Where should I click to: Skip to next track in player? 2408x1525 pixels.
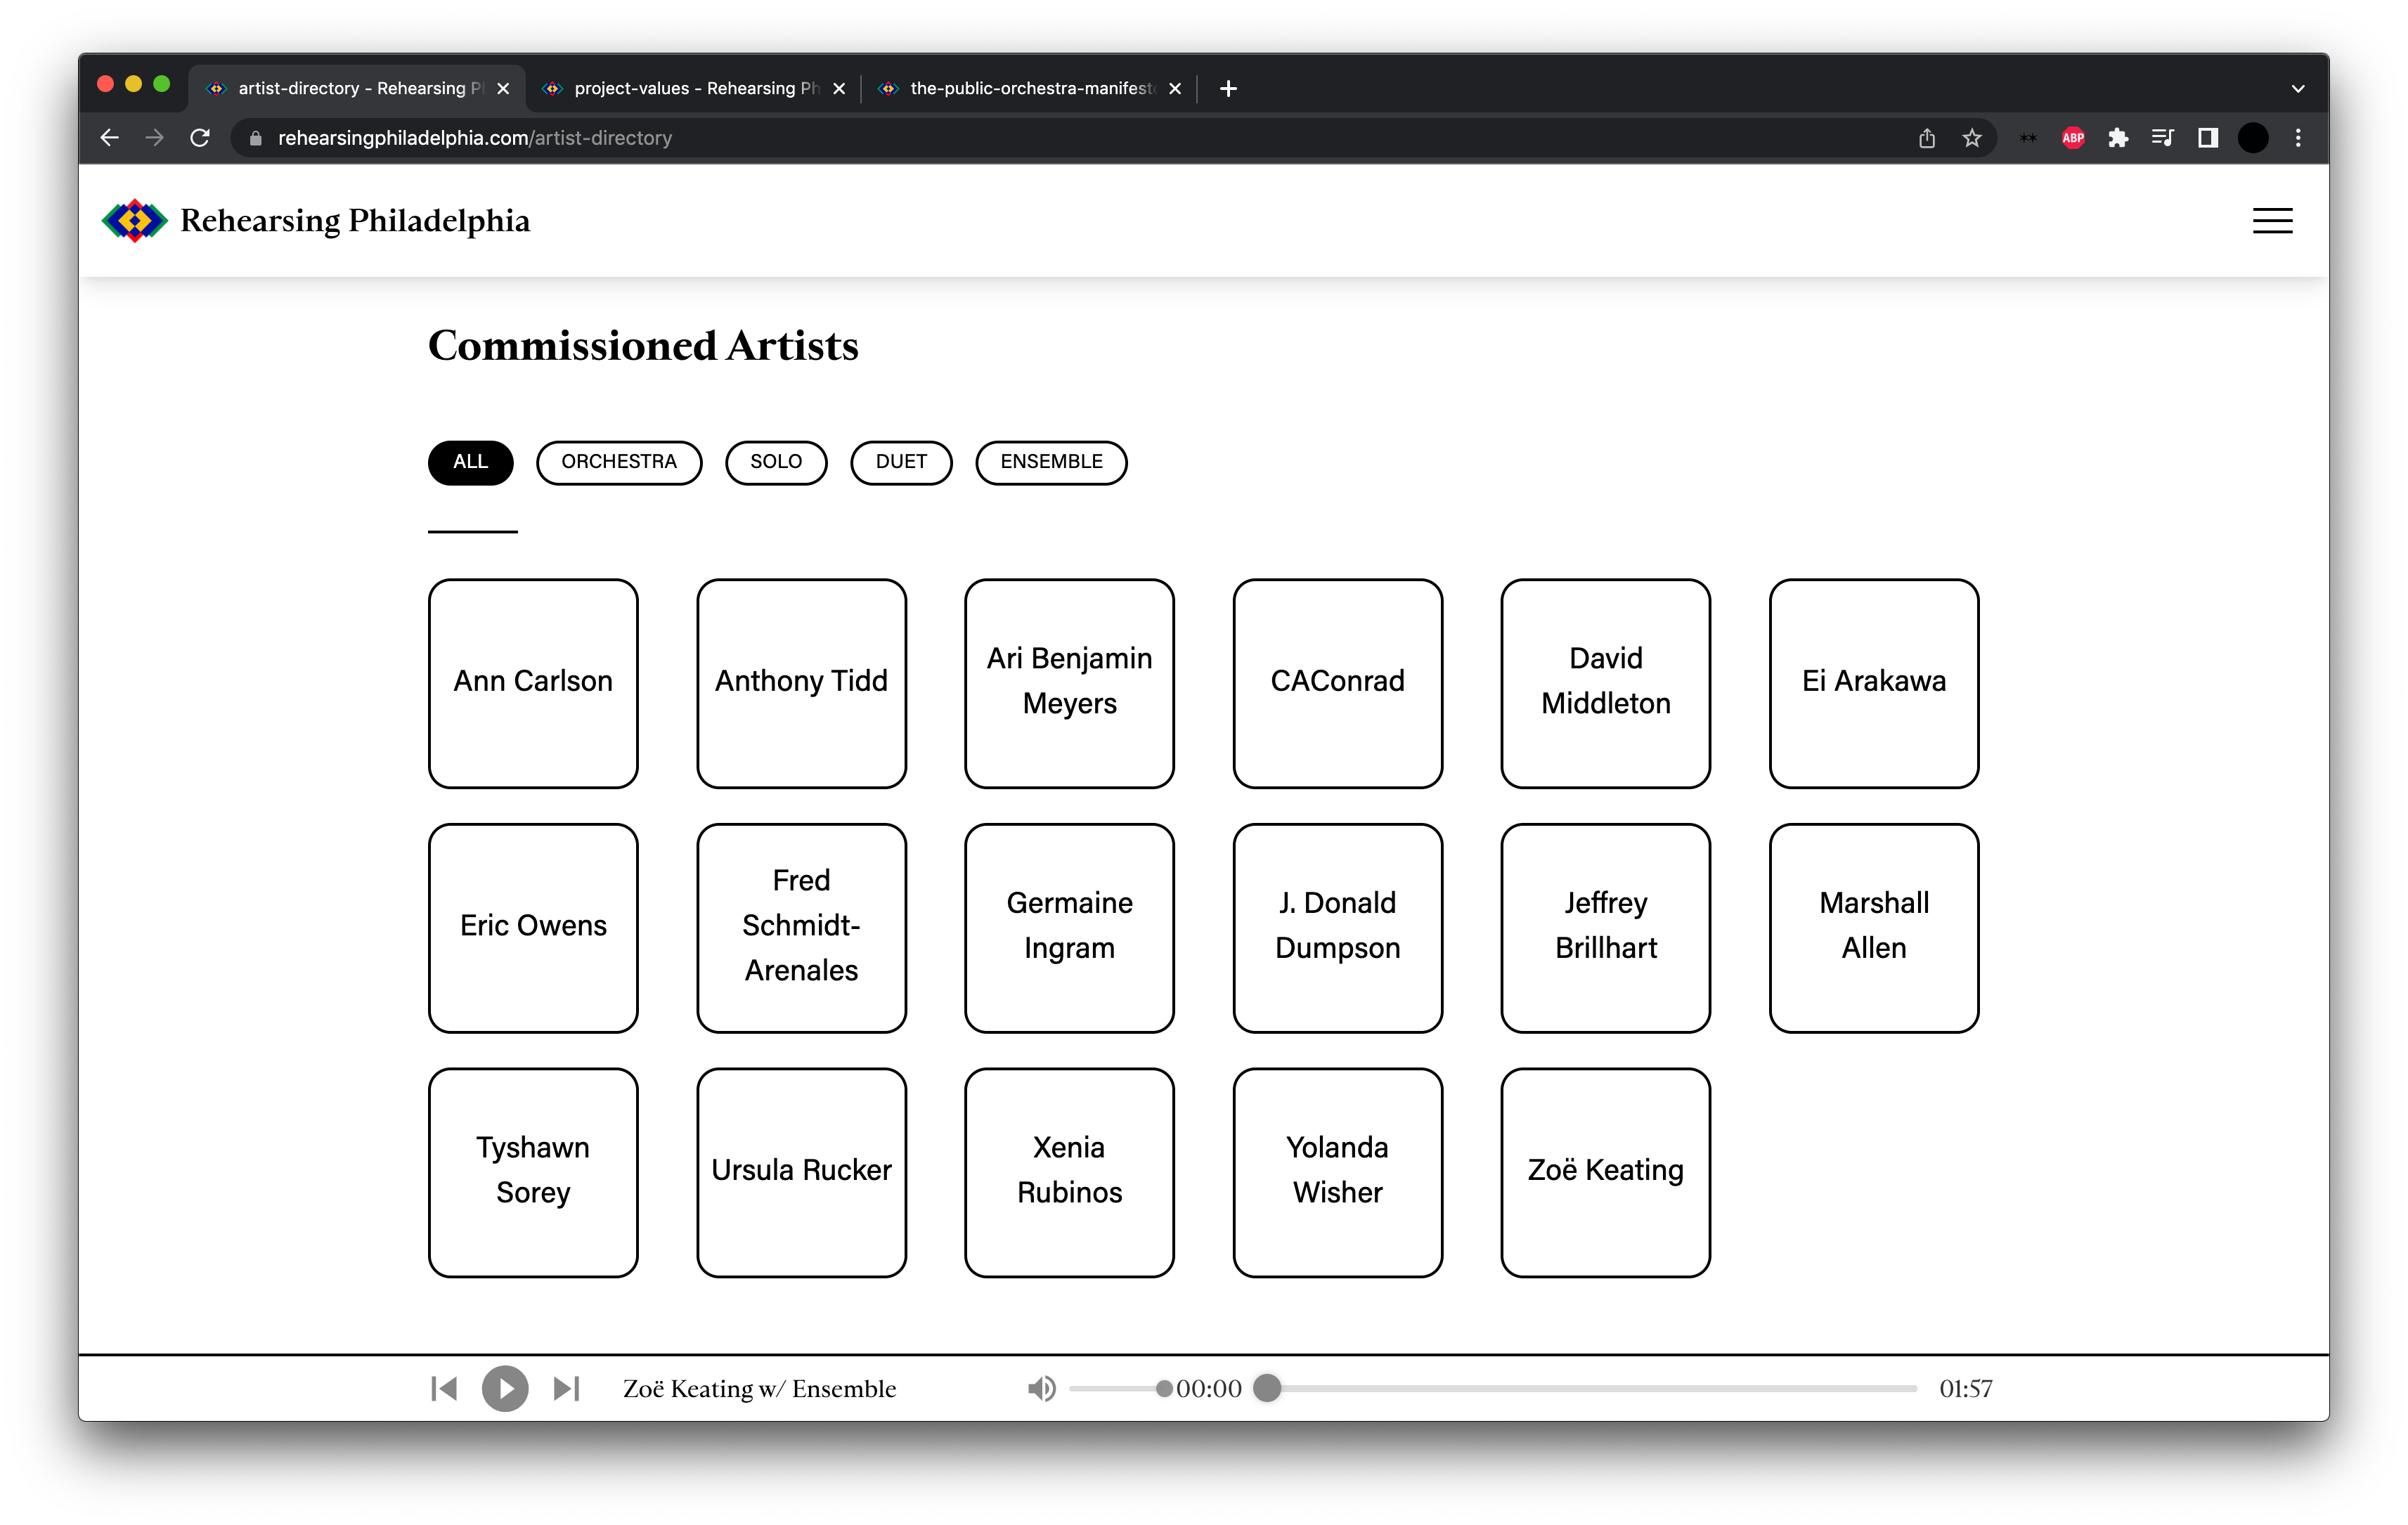pos(566,1388)
